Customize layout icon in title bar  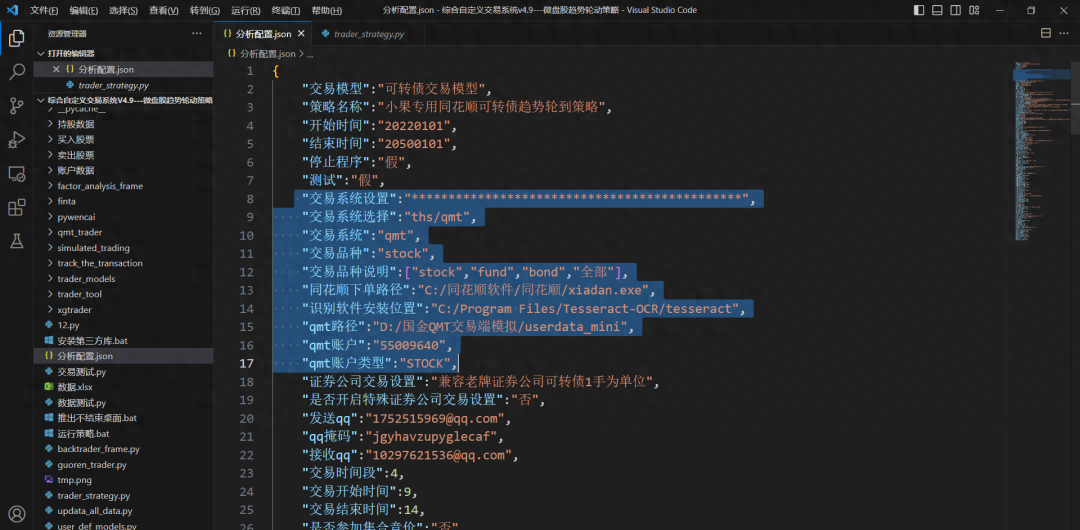click(x=973, y=10)
